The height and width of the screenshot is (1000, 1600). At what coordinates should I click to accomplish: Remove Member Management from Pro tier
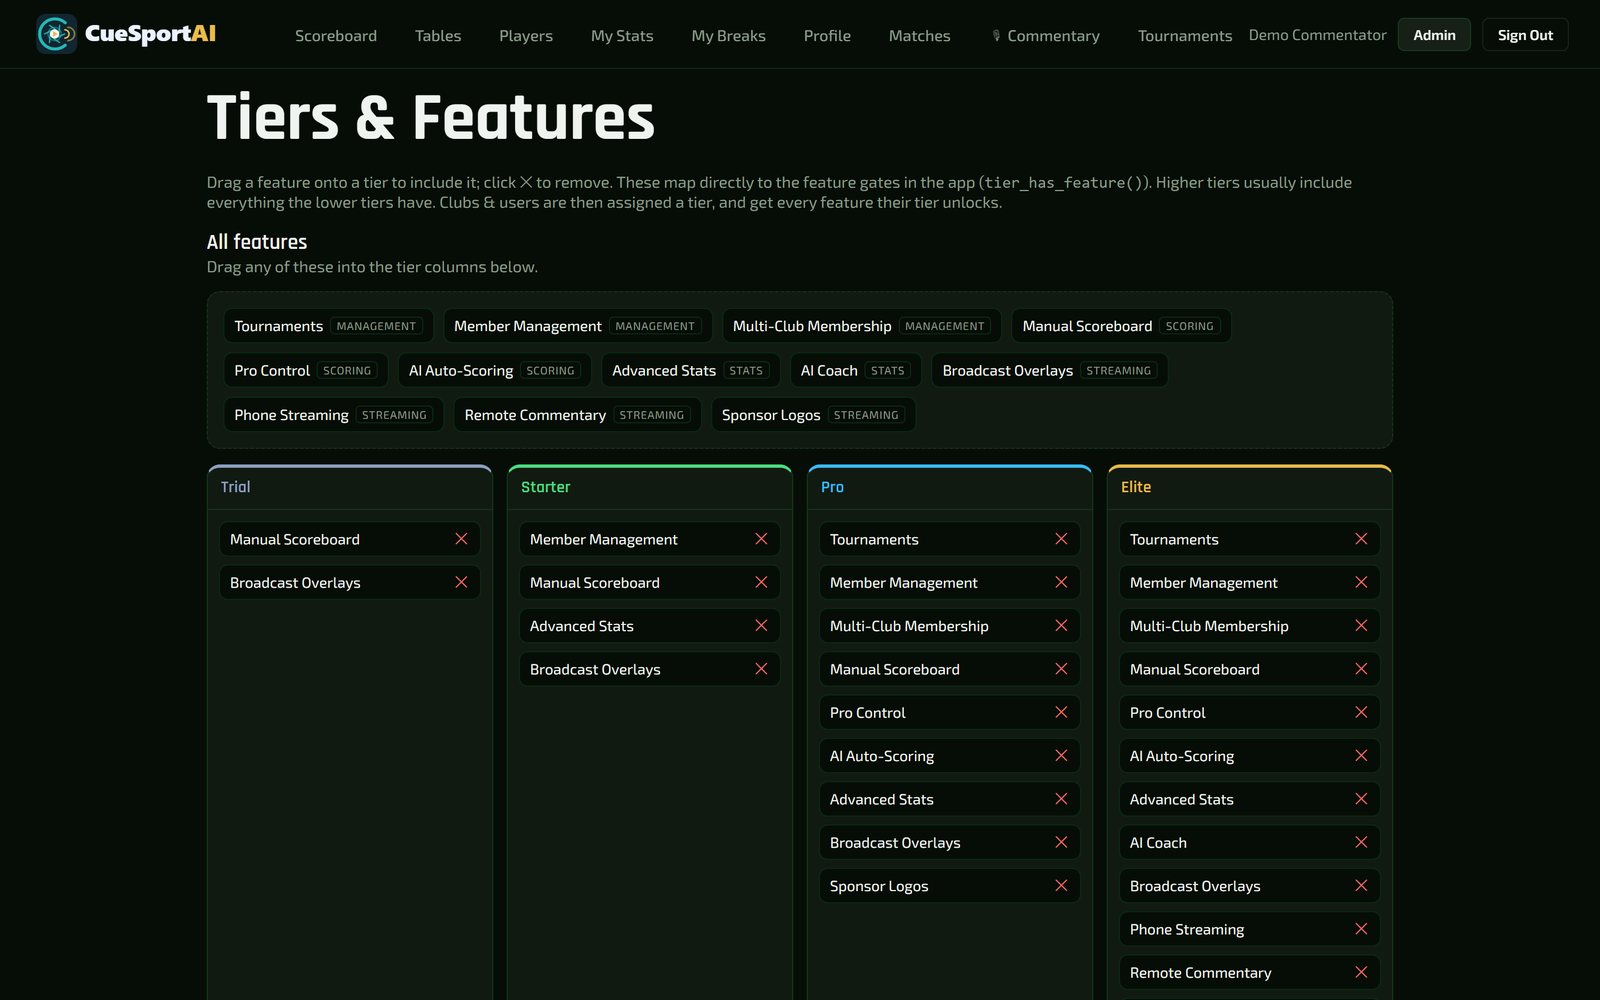coord(1061,582)
